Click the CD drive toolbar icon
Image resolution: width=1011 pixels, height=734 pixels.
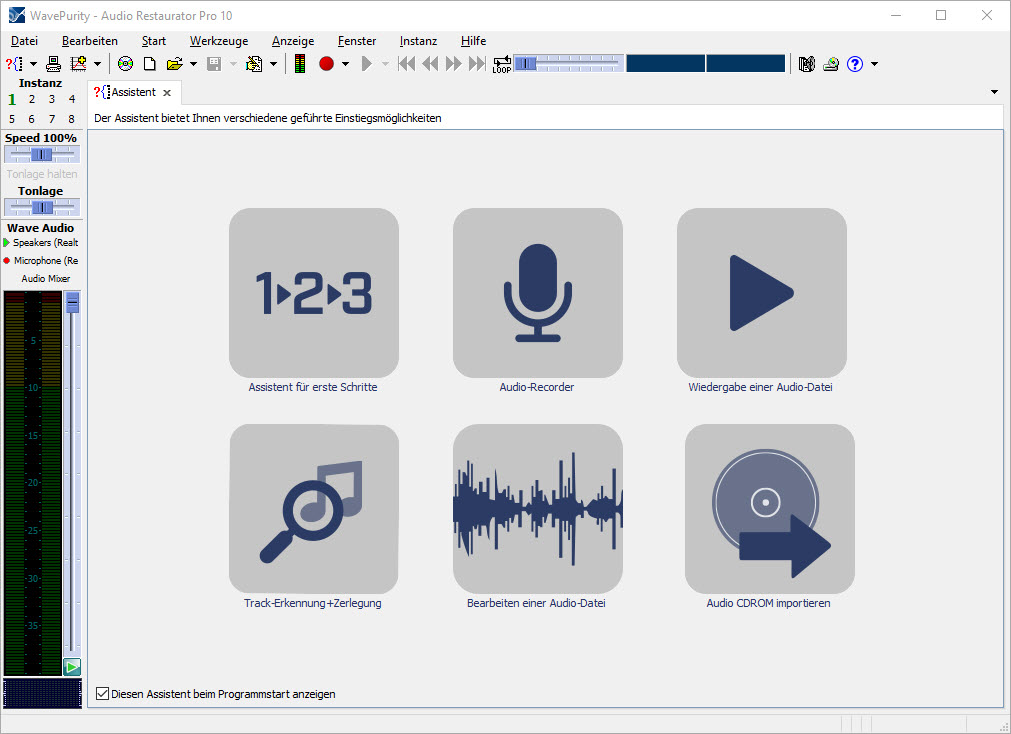click(x=831, y=64)
